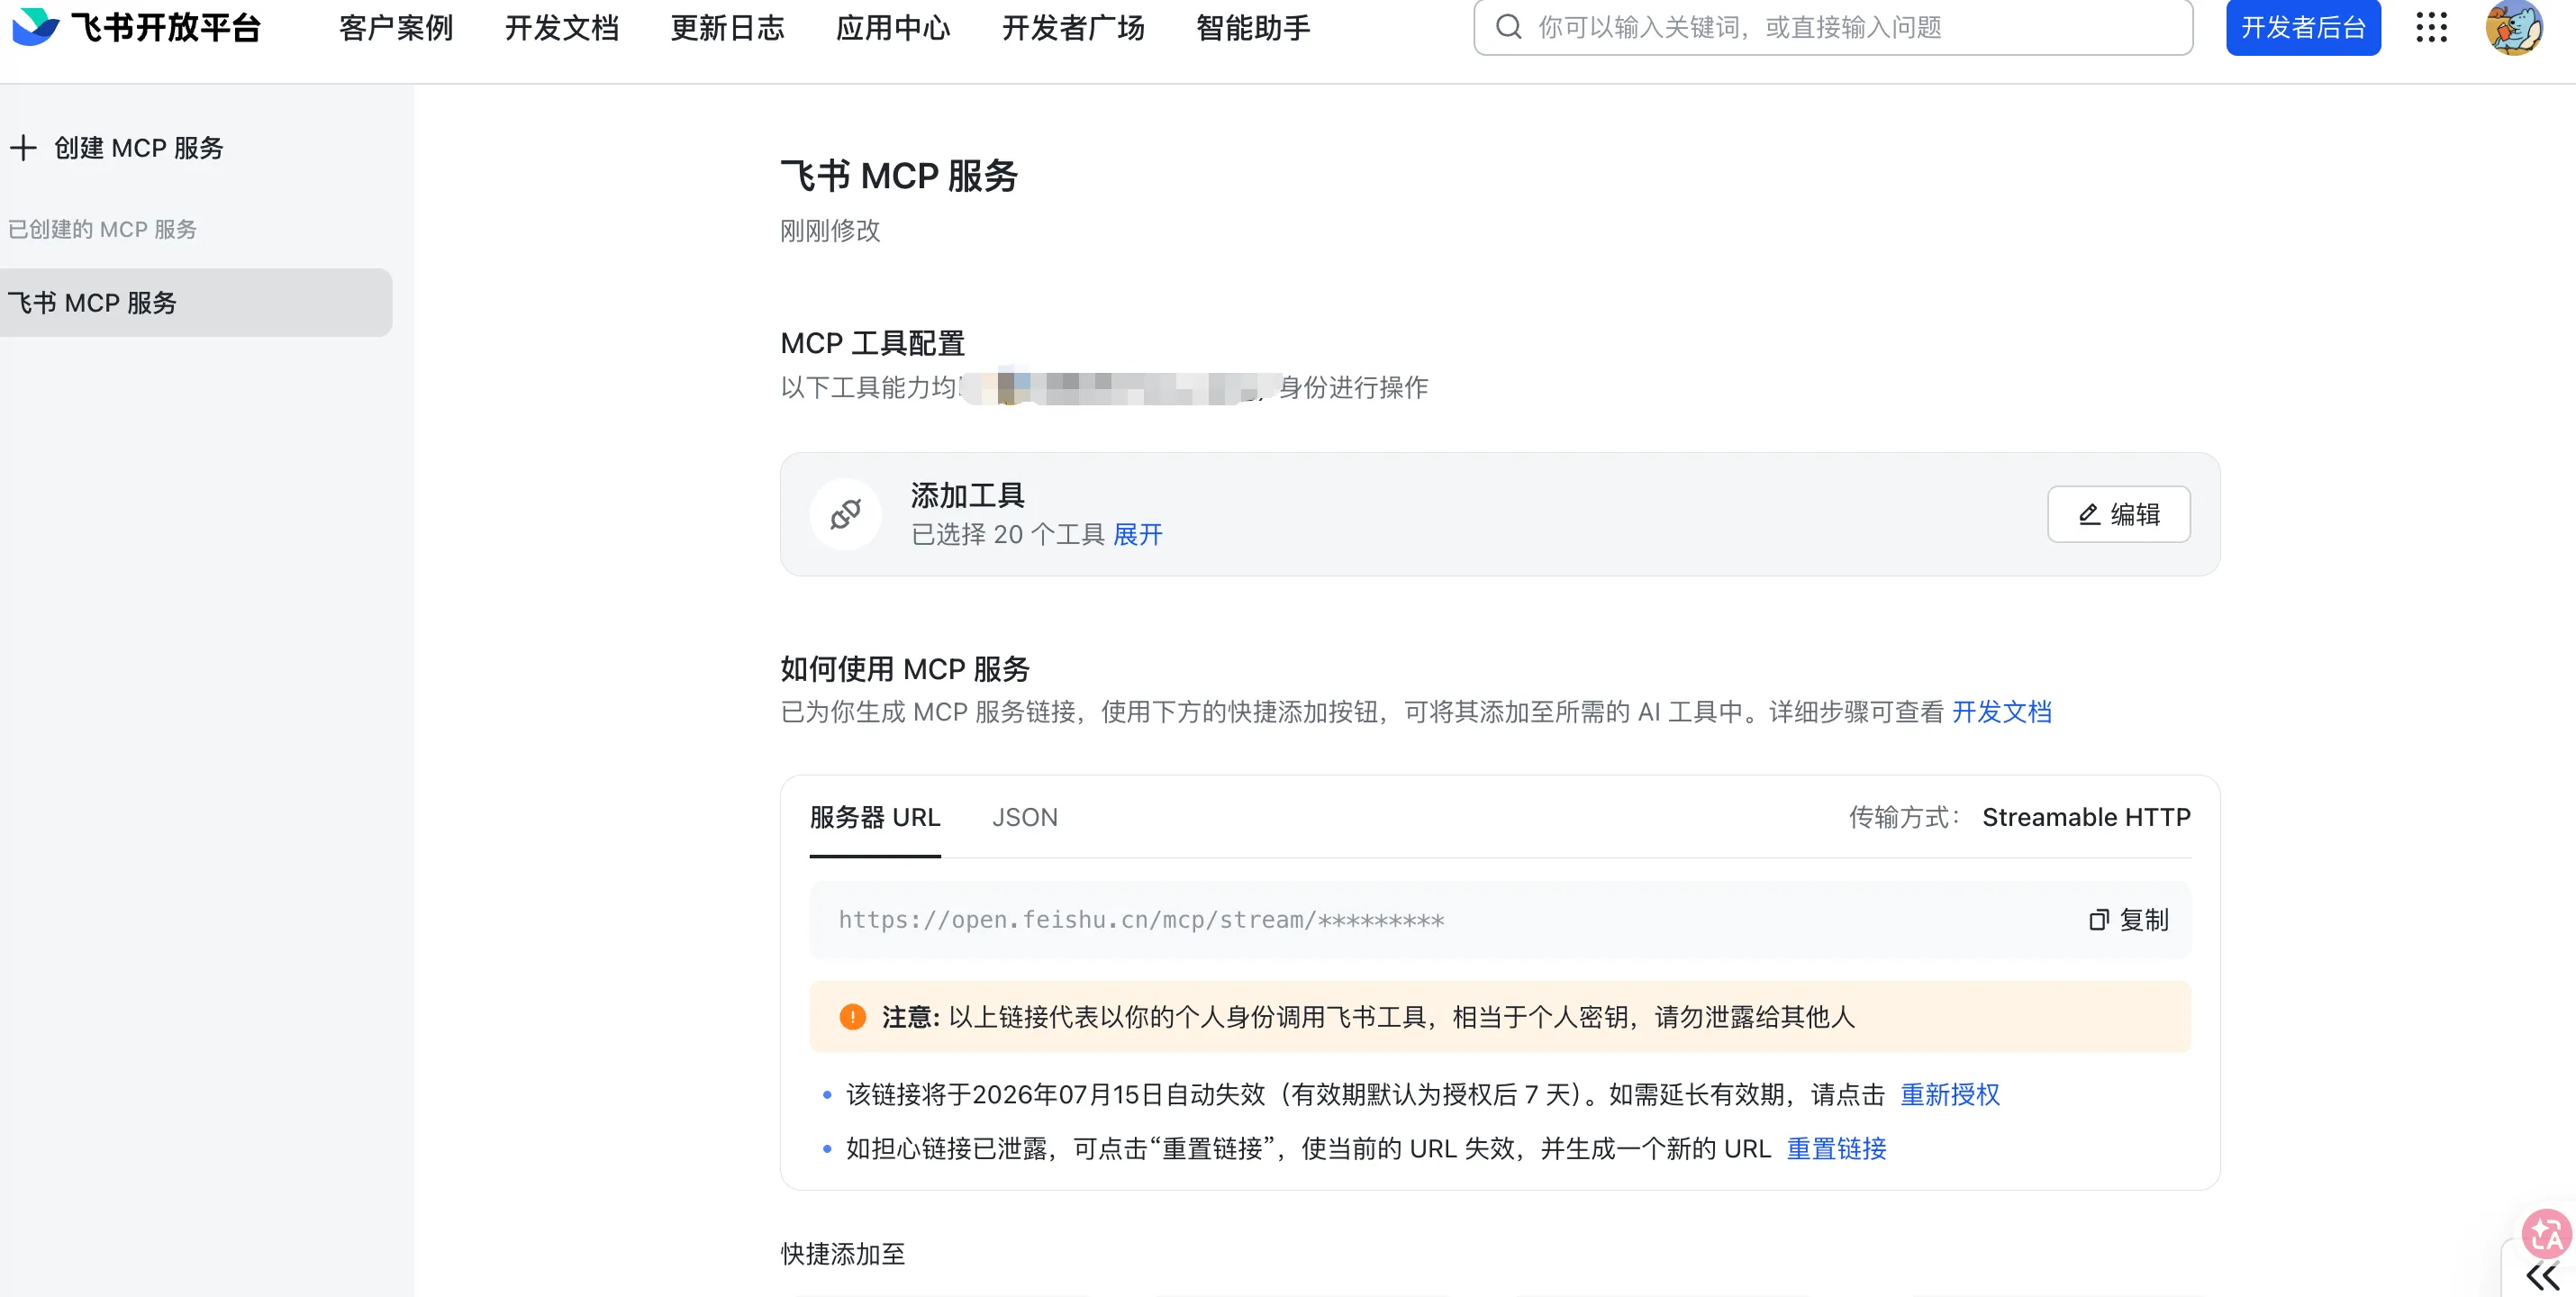This screenshot has width=2576, height=1297.
Task: Click the 飞书 MCP 服务 page heading
Action: click(x=899, y=176)
